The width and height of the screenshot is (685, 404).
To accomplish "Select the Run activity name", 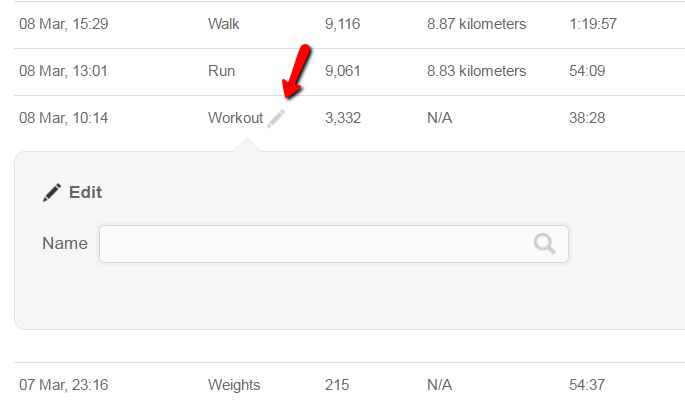I will pyautogui.click(x=222, y=71).
